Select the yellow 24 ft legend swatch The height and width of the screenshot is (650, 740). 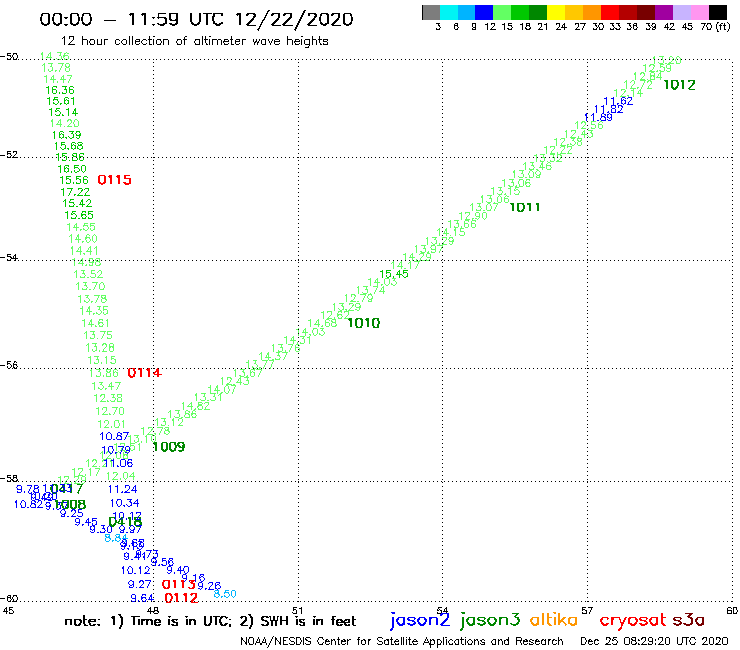tap(556, 12)
